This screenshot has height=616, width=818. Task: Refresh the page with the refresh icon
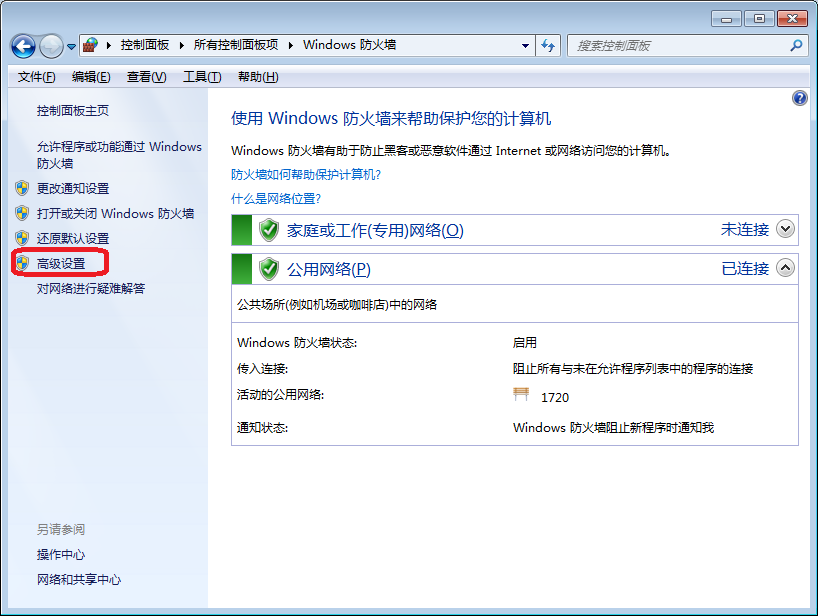click(548, 46)
